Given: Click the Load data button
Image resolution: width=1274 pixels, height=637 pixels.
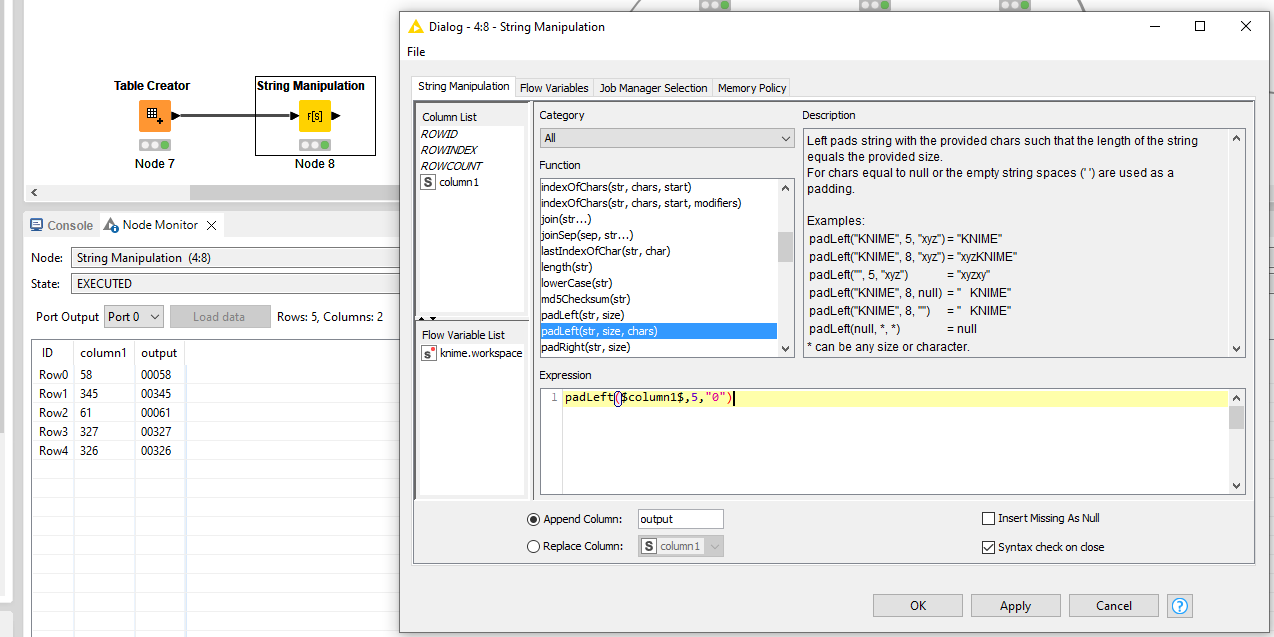Looking at the screenshot, I should (x=219, y=317).
